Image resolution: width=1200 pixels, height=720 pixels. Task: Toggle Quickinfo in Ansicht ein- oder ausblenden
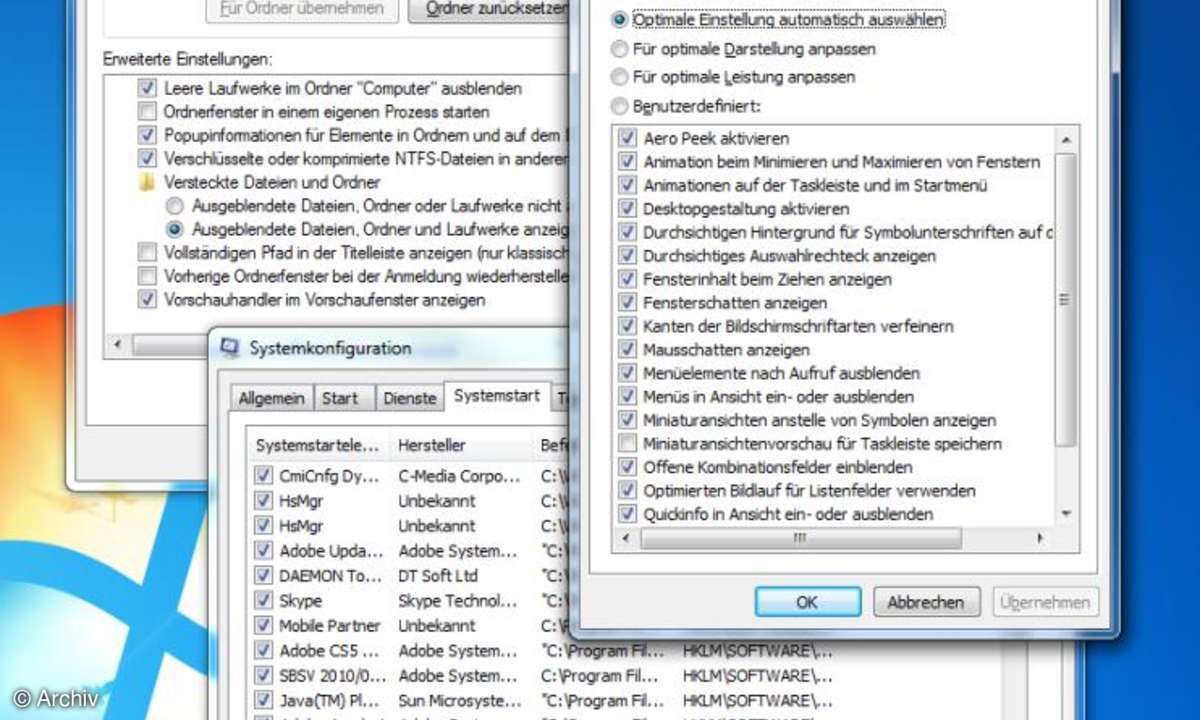pos(627,514)
